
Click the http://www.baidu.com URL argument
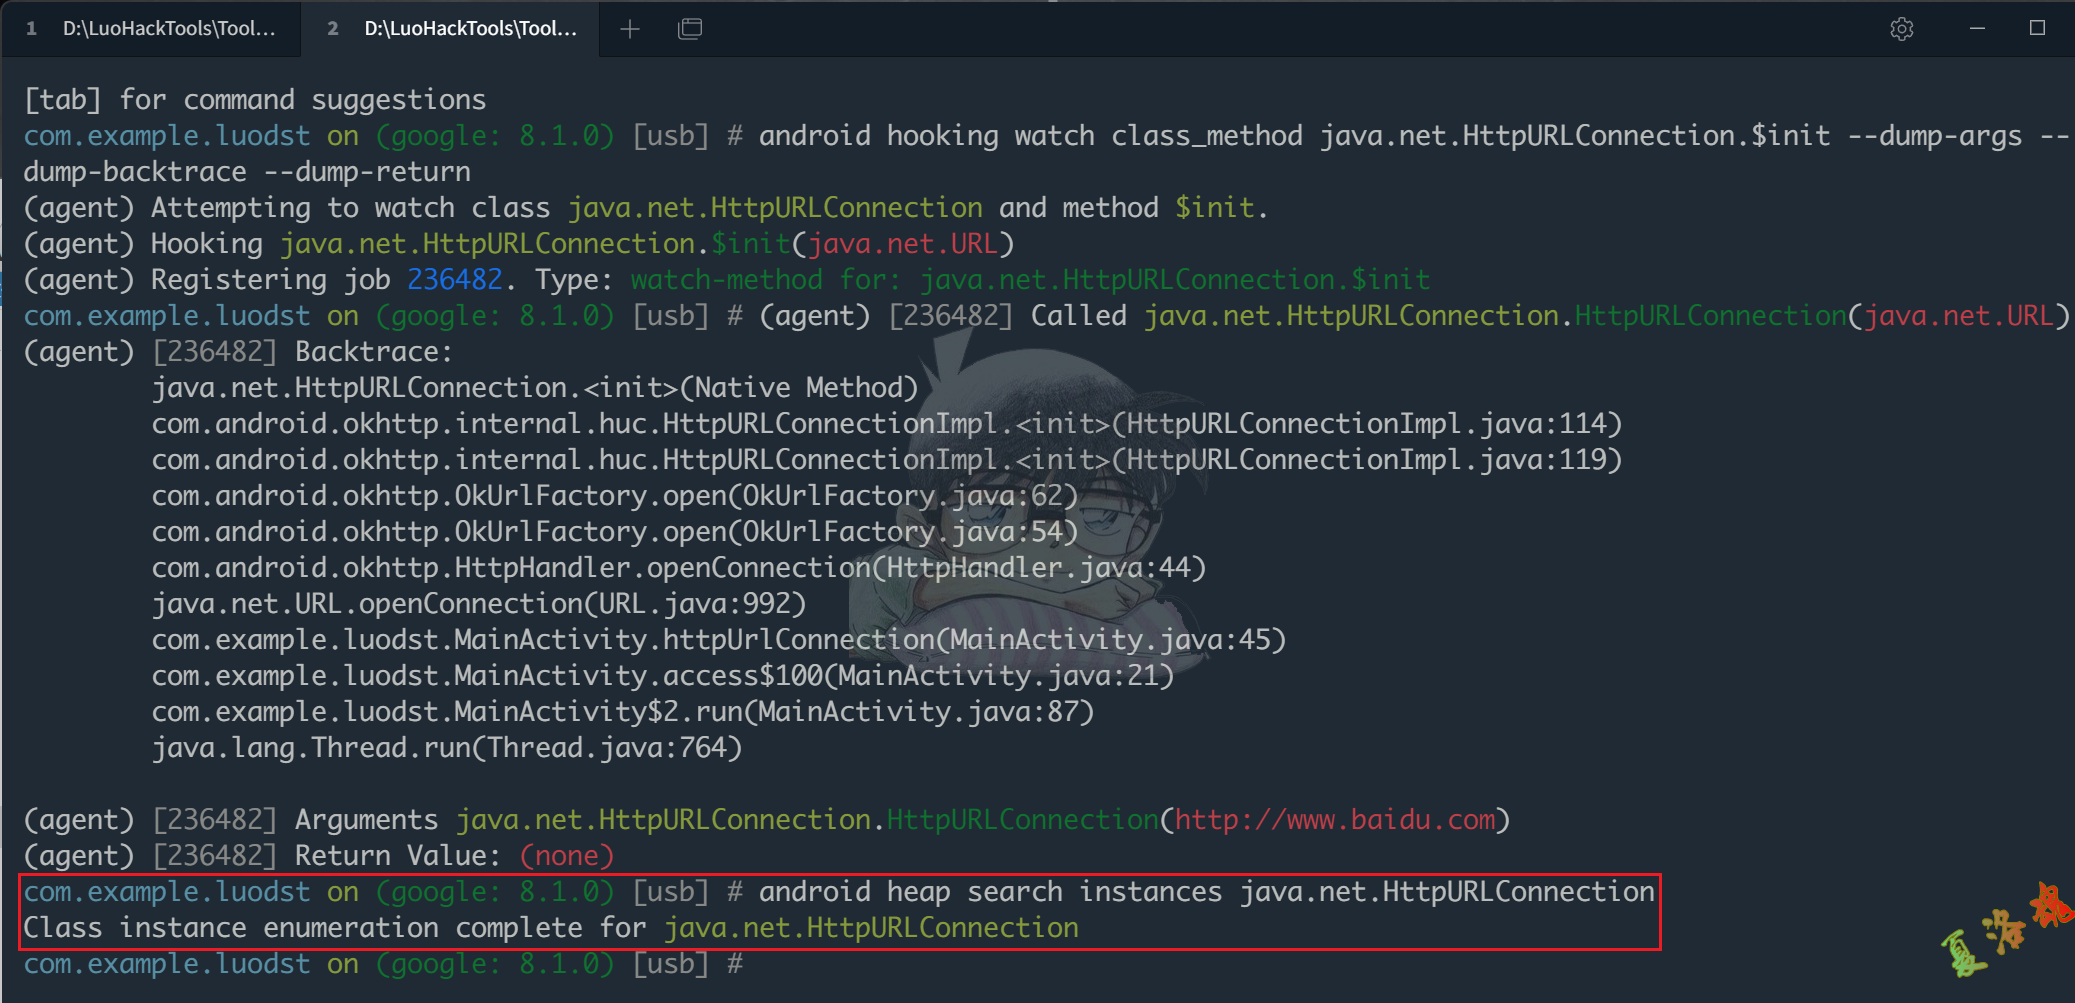click(1334, 820)
